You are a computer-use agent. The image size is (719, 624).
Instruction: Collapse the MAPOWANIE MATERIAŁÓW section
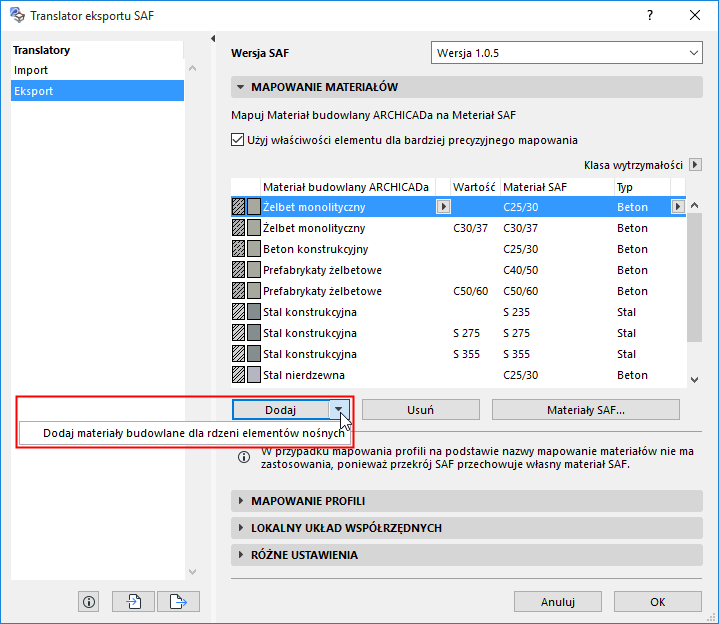[x=241, y=87]
